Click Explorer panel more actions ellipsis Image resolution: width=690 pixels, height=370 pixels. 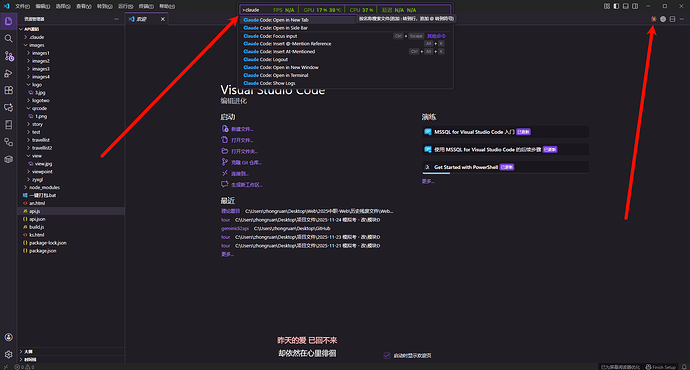coord(116,19)
